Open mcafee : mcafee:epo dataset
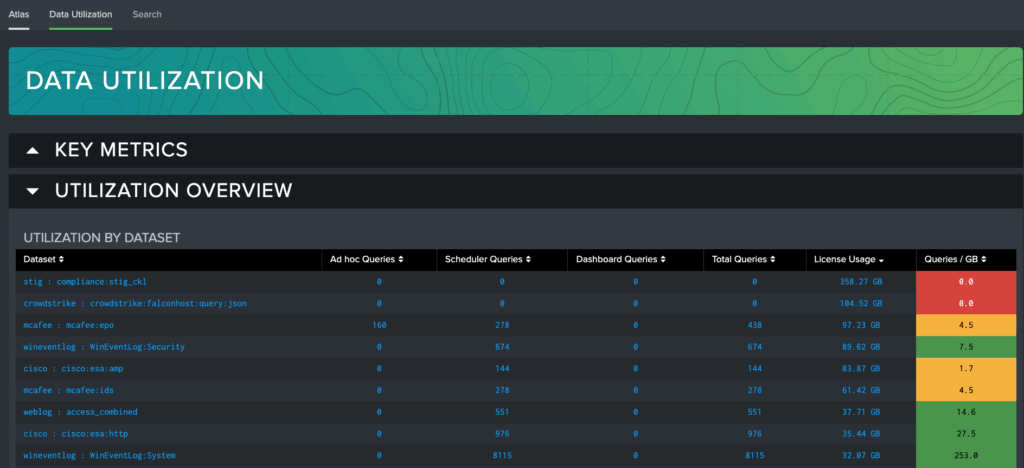The height and width of the screenshot is (468, 1024). (69, 325)
